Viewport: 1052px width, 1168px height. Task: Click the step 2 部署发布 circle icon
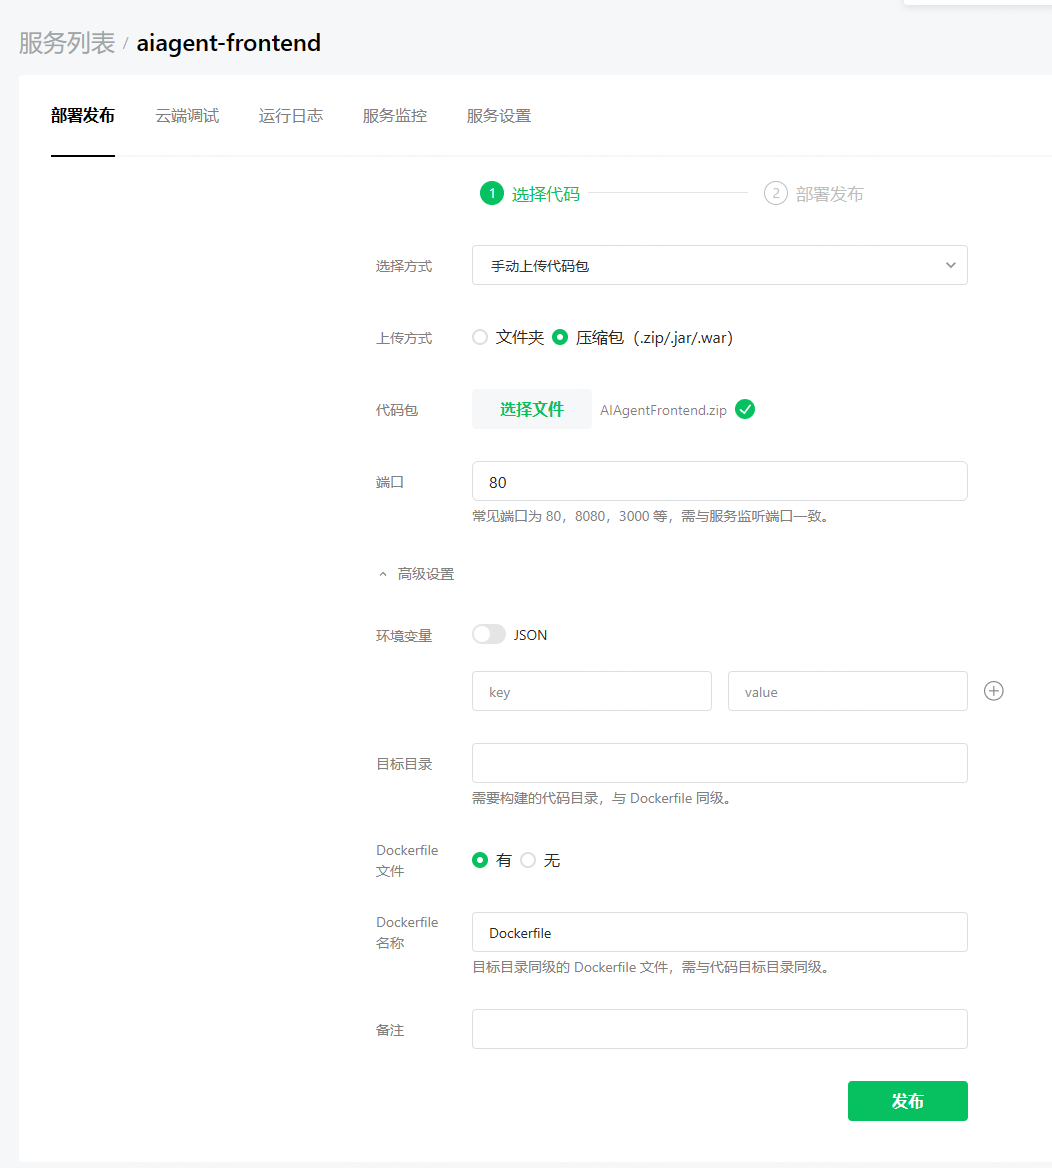(x=775, y=193)
